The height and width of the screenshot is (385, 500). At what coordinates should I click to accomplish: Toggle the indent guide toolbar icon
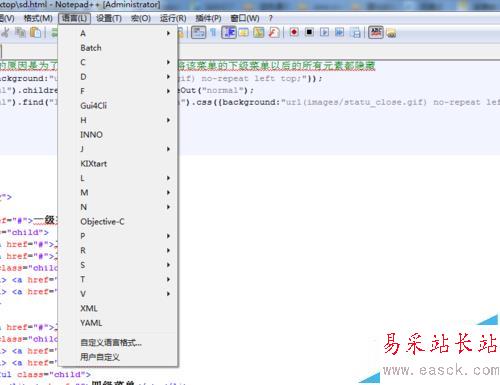click(229, 33)
